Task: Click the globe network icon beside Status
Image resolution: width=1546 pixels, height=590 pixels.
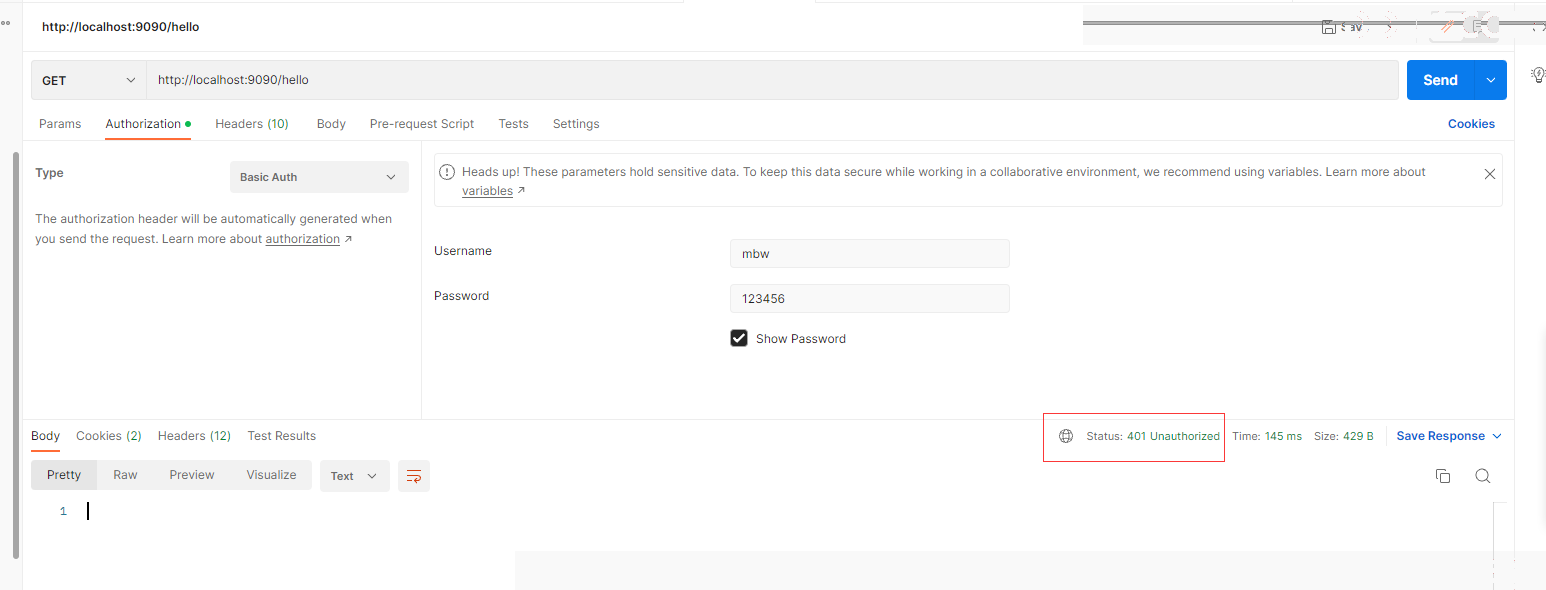Action: 1066,436
